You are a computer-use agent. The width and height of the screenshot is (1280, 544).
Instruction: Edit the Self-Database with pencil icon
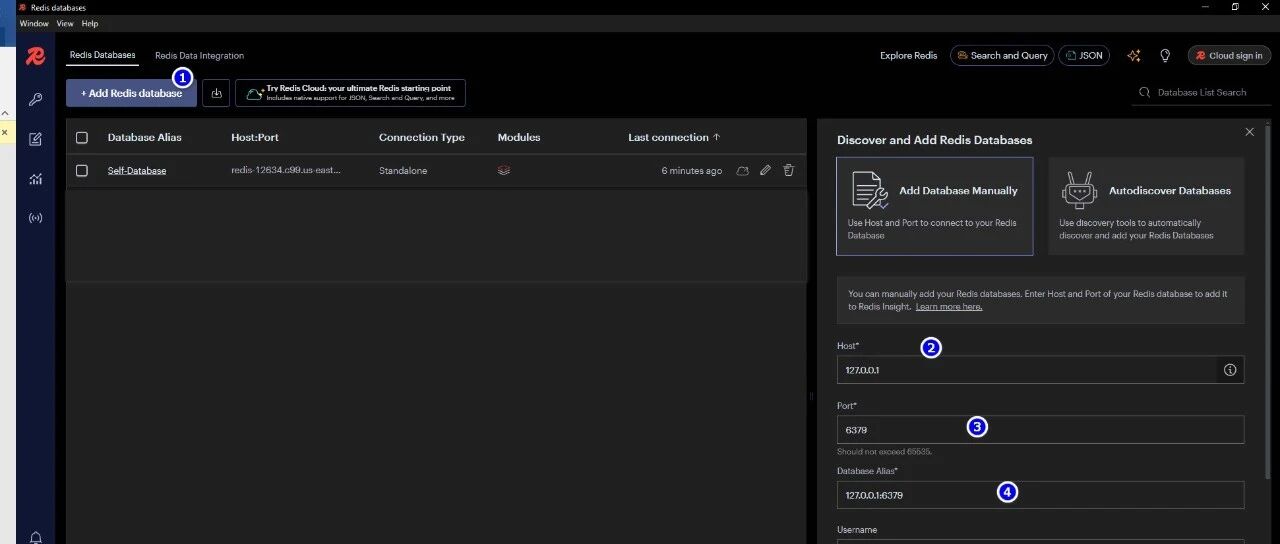pos(765,171)
